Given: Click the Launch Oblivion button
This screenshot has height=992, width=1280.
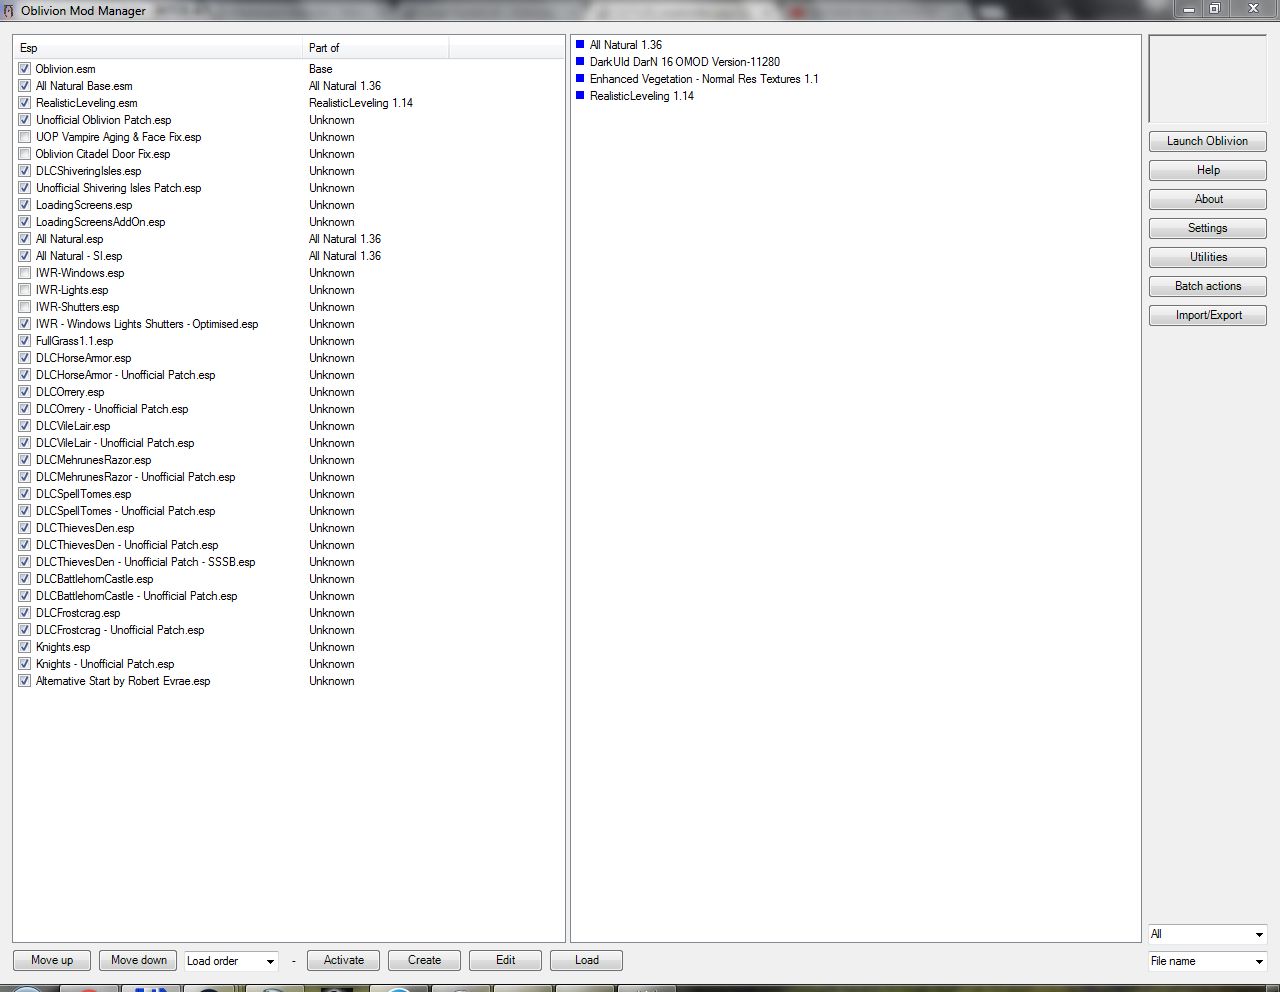Looking at the screenshot, I should coord(1207,141).
